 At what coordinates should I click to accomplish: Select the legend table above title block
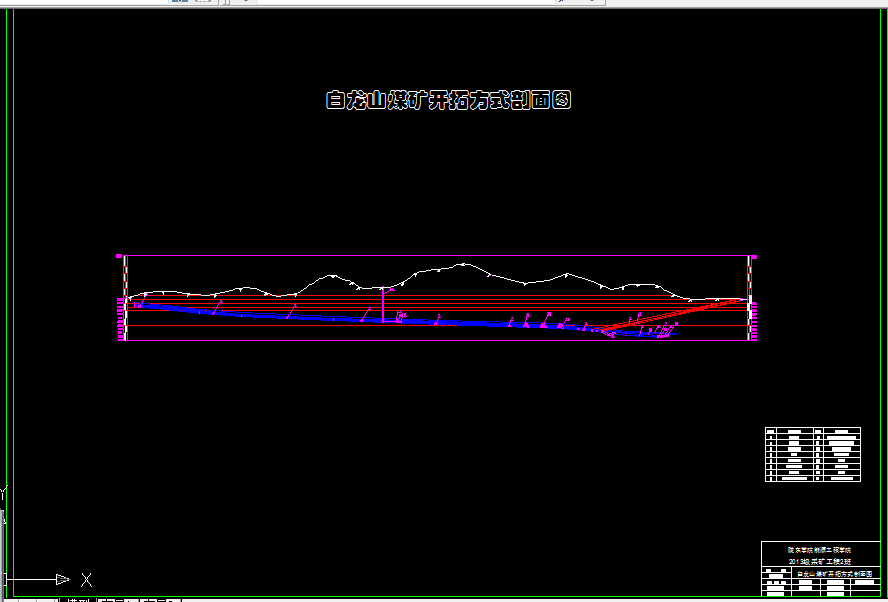click(813, 455)
